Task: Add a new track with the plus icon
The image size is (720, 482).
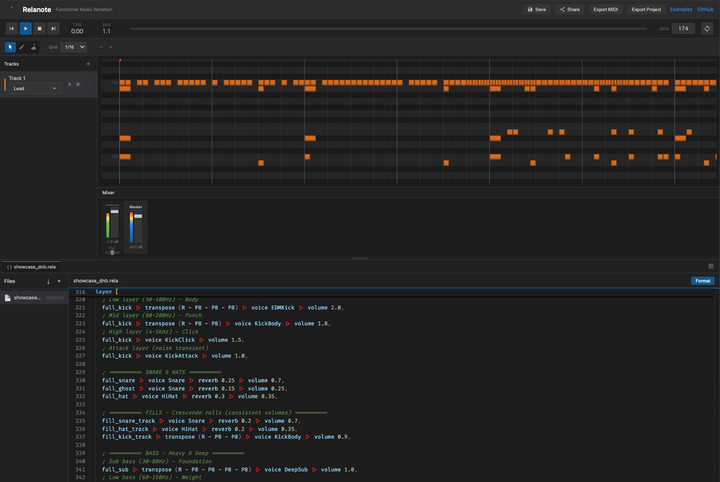Action: [88, 64]
